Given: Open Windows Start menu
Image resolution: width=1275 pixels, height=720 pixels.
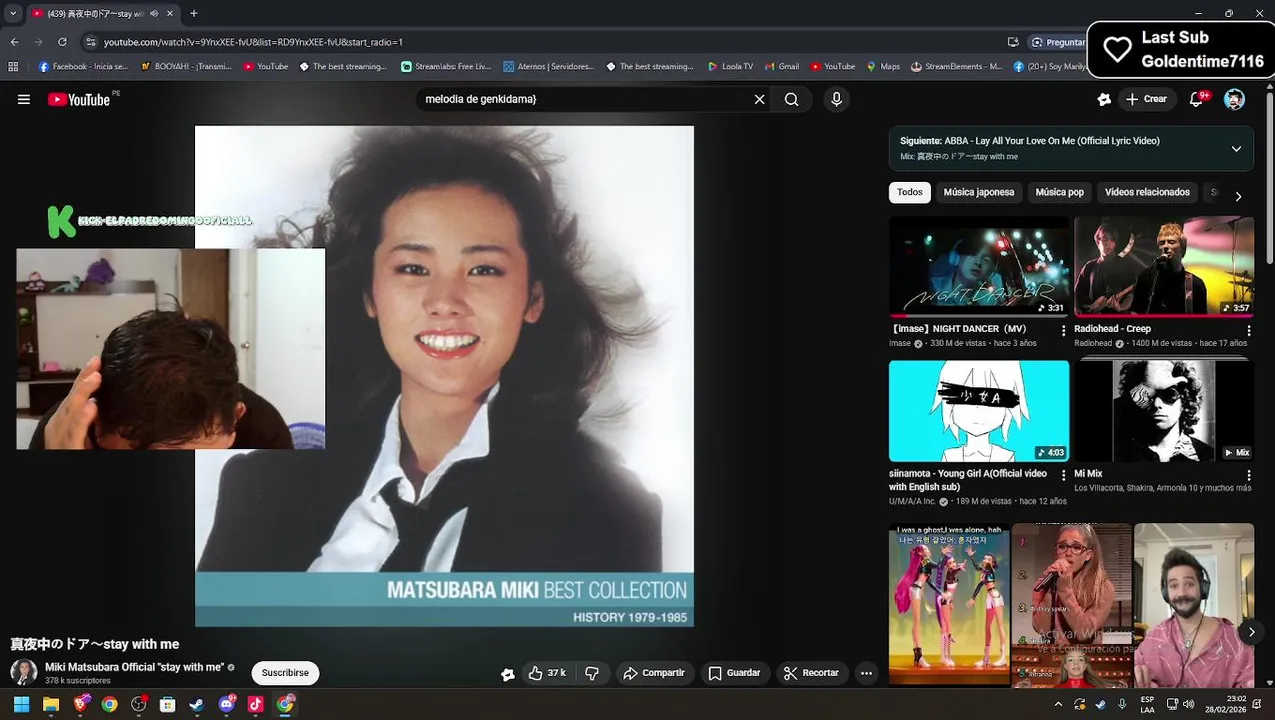Looking at the screenshot, I should pos(21,704).
